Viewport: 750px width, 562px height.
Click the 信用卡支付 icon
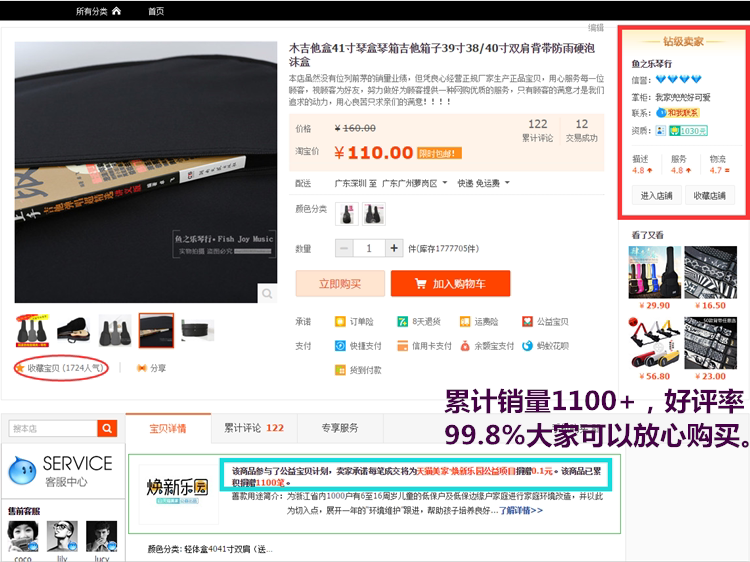[x=402, y=346]
